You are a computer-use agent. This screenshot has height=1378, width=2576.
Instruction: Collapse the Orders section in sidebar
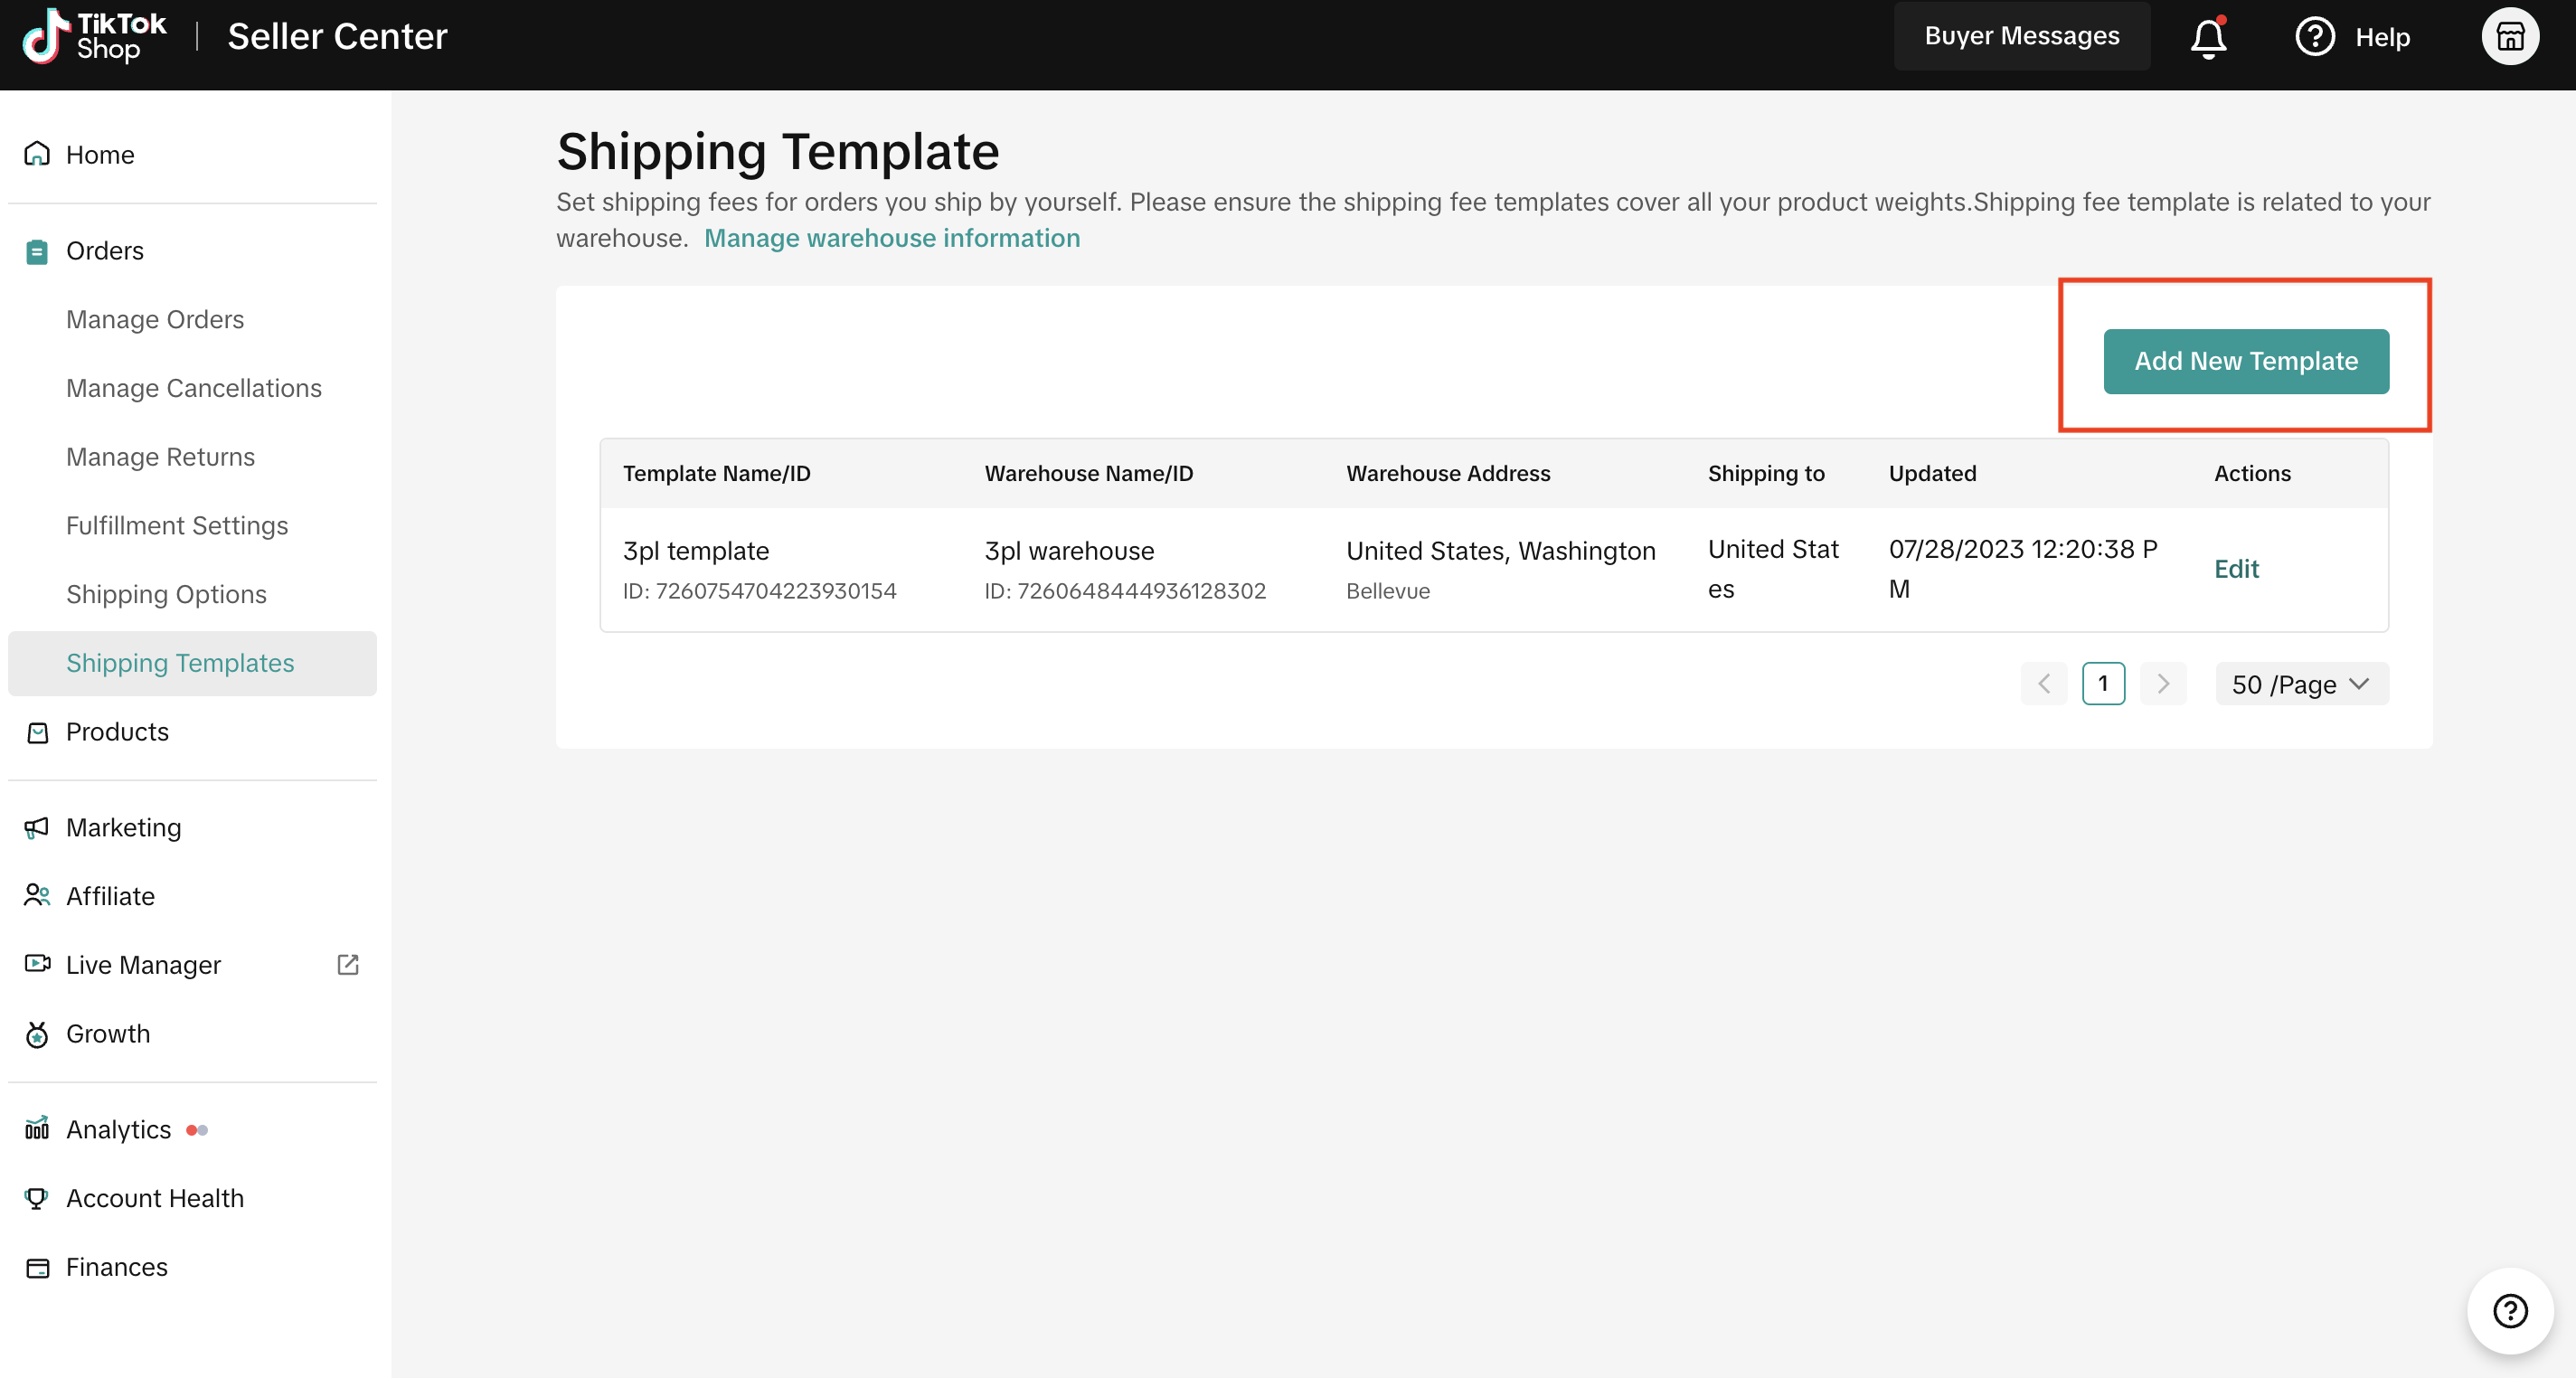coord(104,251)
